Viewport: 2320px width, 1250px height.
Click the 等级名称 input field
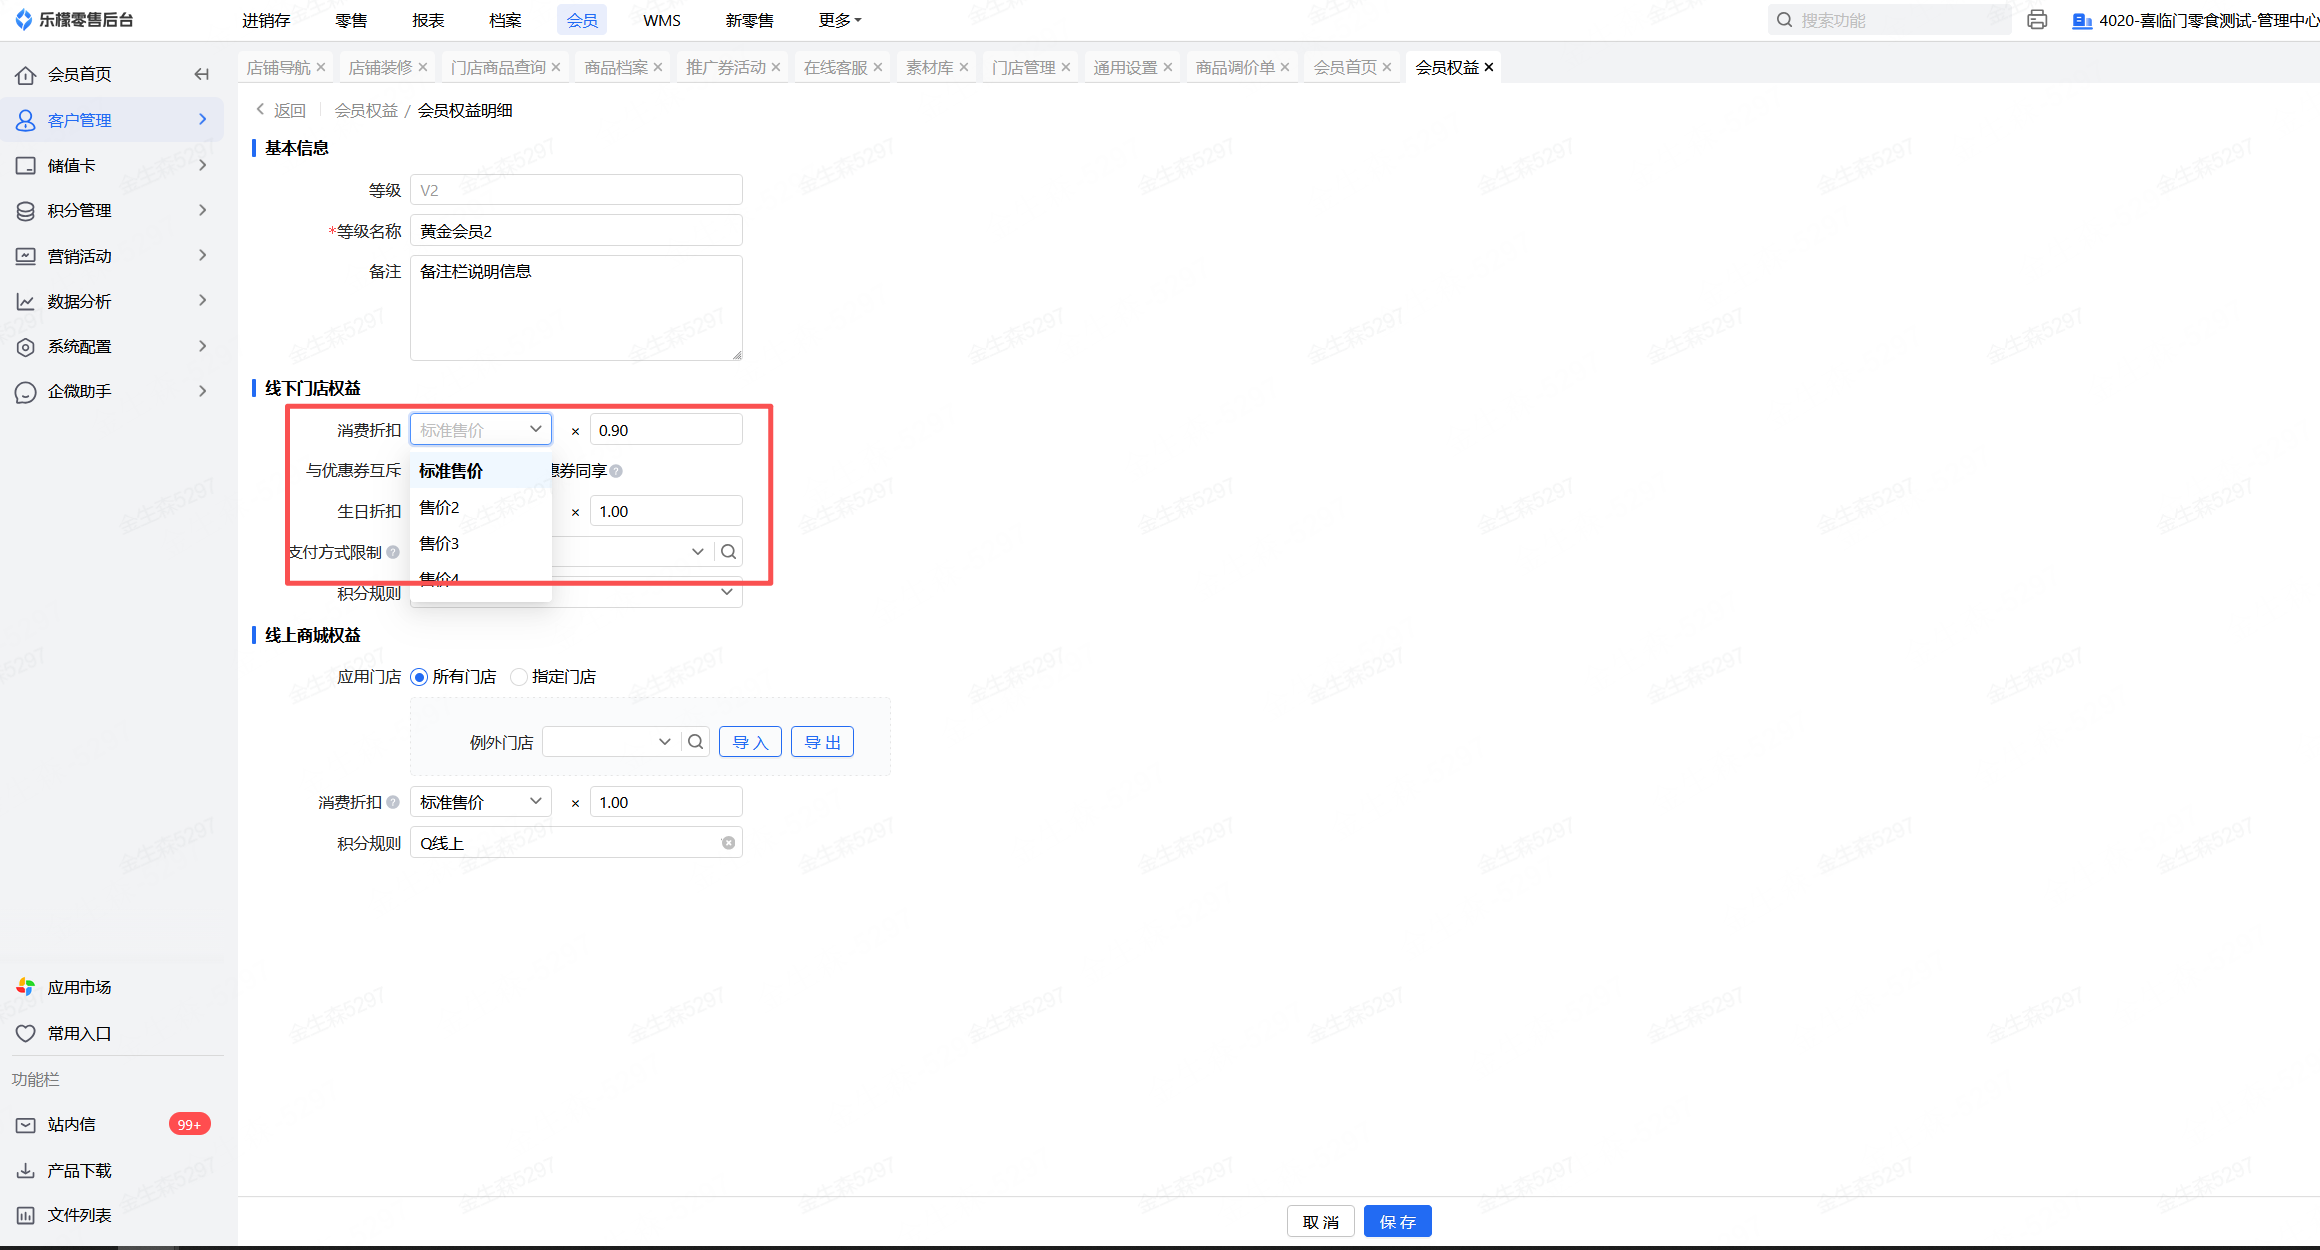576,231
